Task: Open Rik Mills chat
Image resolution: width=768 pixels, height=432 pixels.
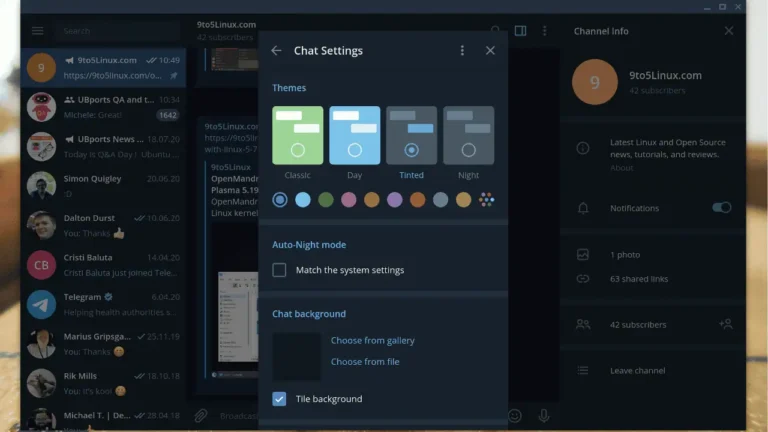Action: pos(103,384)
